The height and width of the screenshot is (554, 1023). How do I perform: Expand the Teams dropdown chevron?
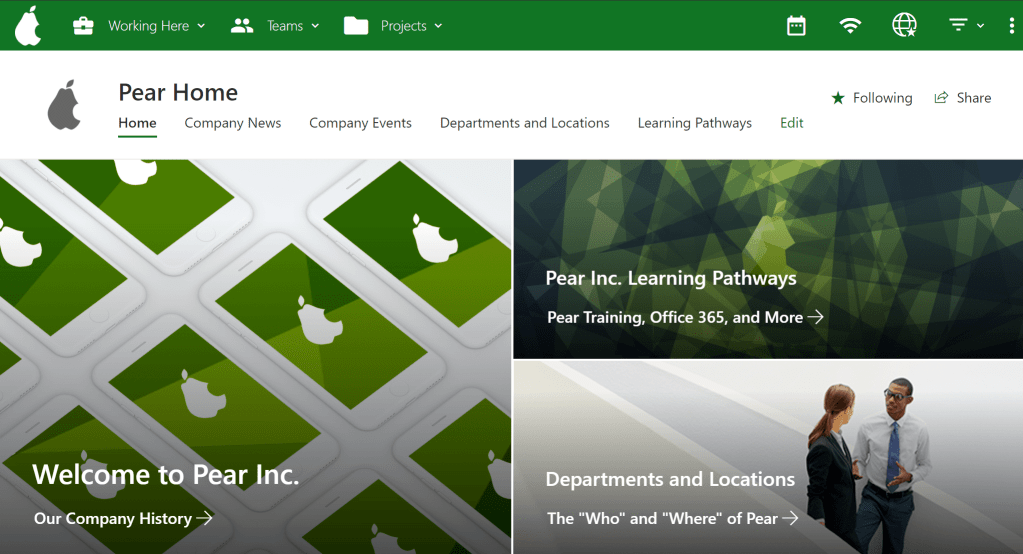pyautogui.click(x=315, y=26)
